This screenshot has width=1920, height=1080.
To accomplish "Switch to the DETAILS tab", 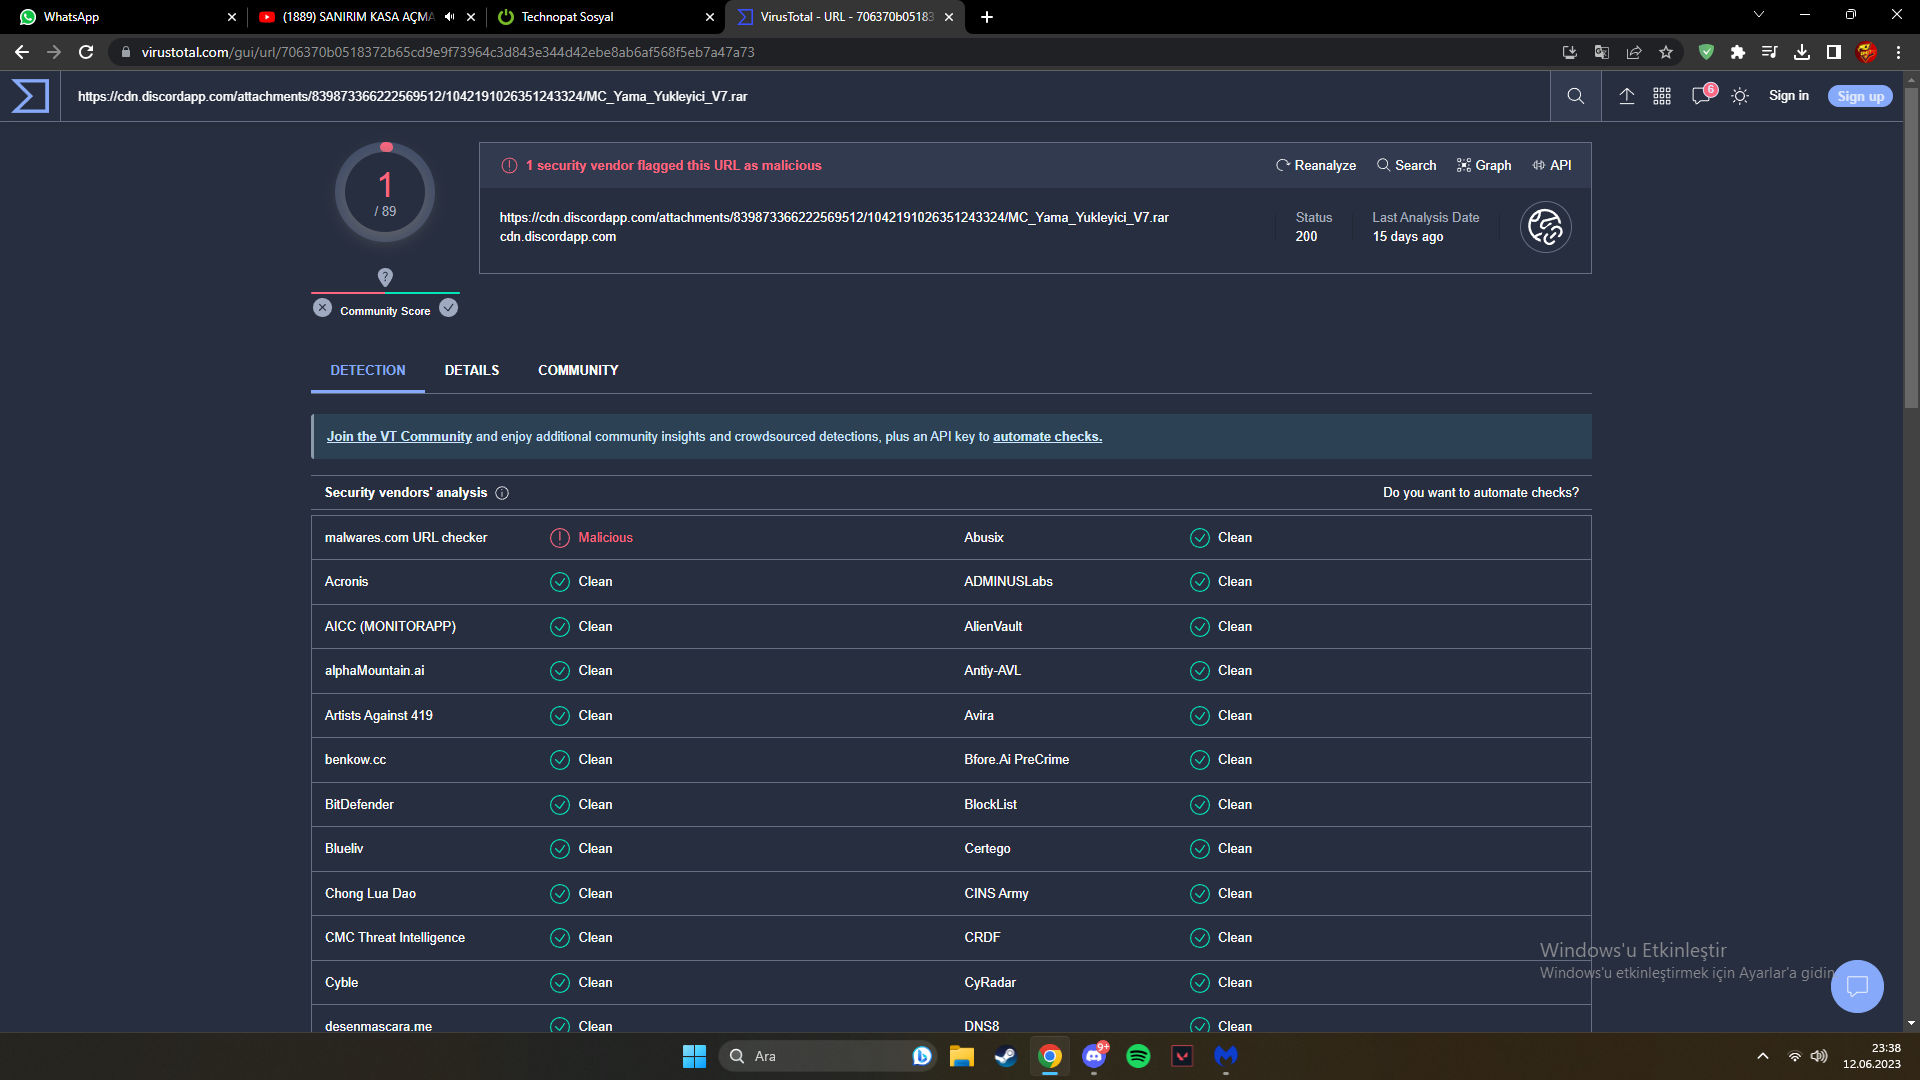I will click(x=472, y=370).
